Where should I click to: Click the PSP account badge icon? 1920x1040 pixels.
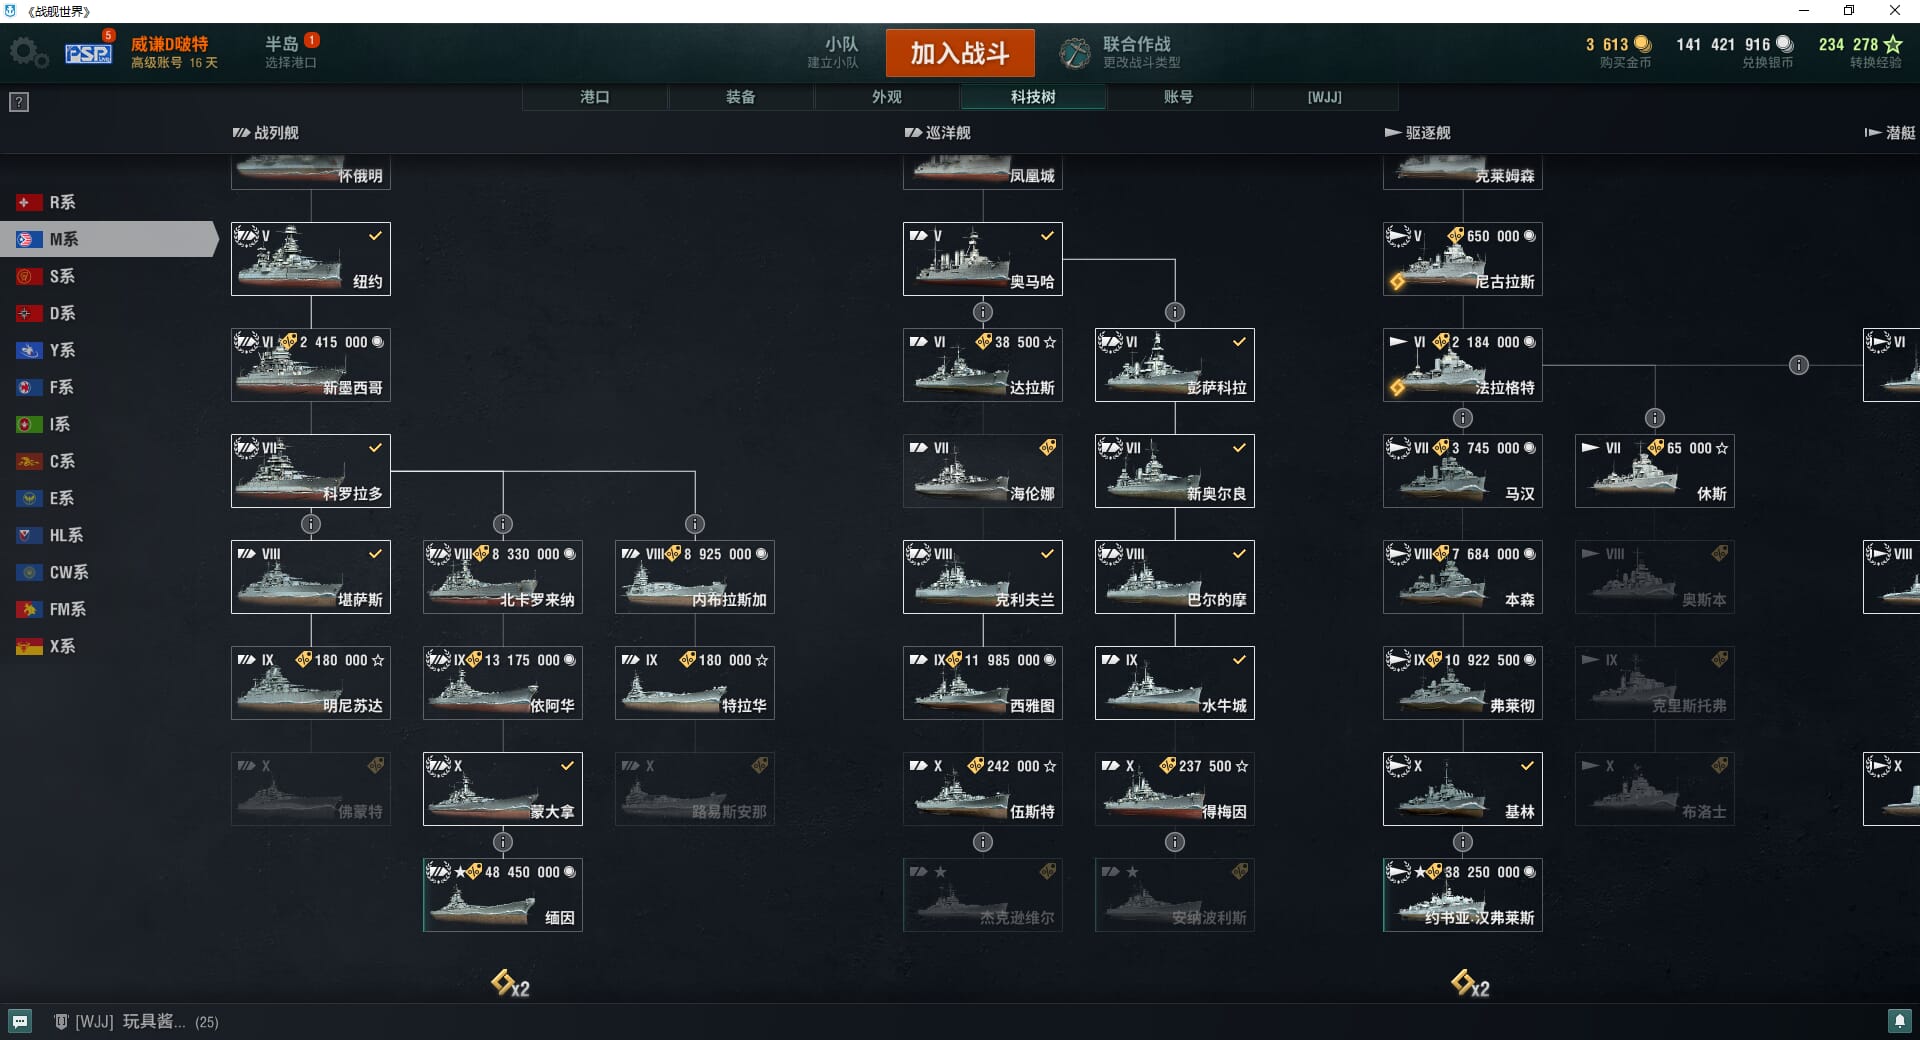click(88, 52)
